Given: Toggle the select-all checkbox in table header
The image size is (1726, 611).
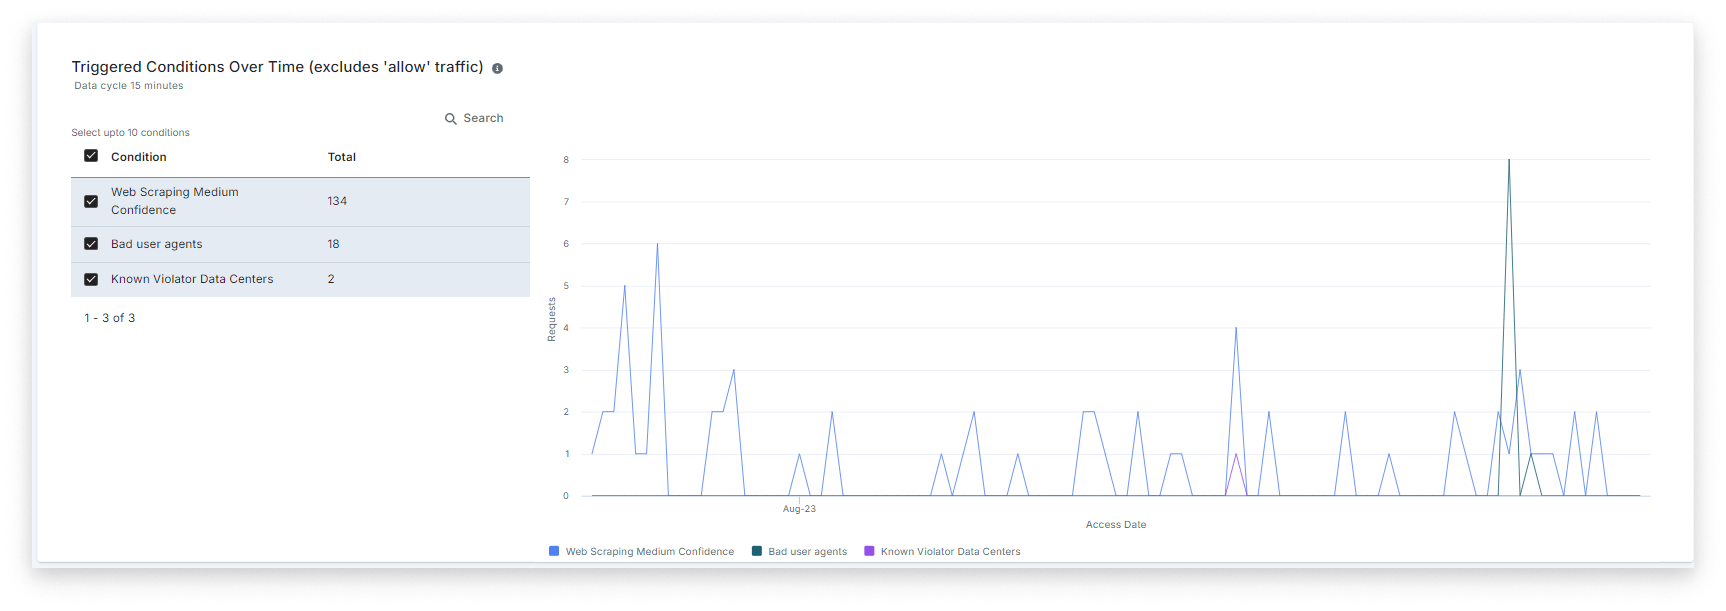Looking at the screenshot, I should coord(91,156).
